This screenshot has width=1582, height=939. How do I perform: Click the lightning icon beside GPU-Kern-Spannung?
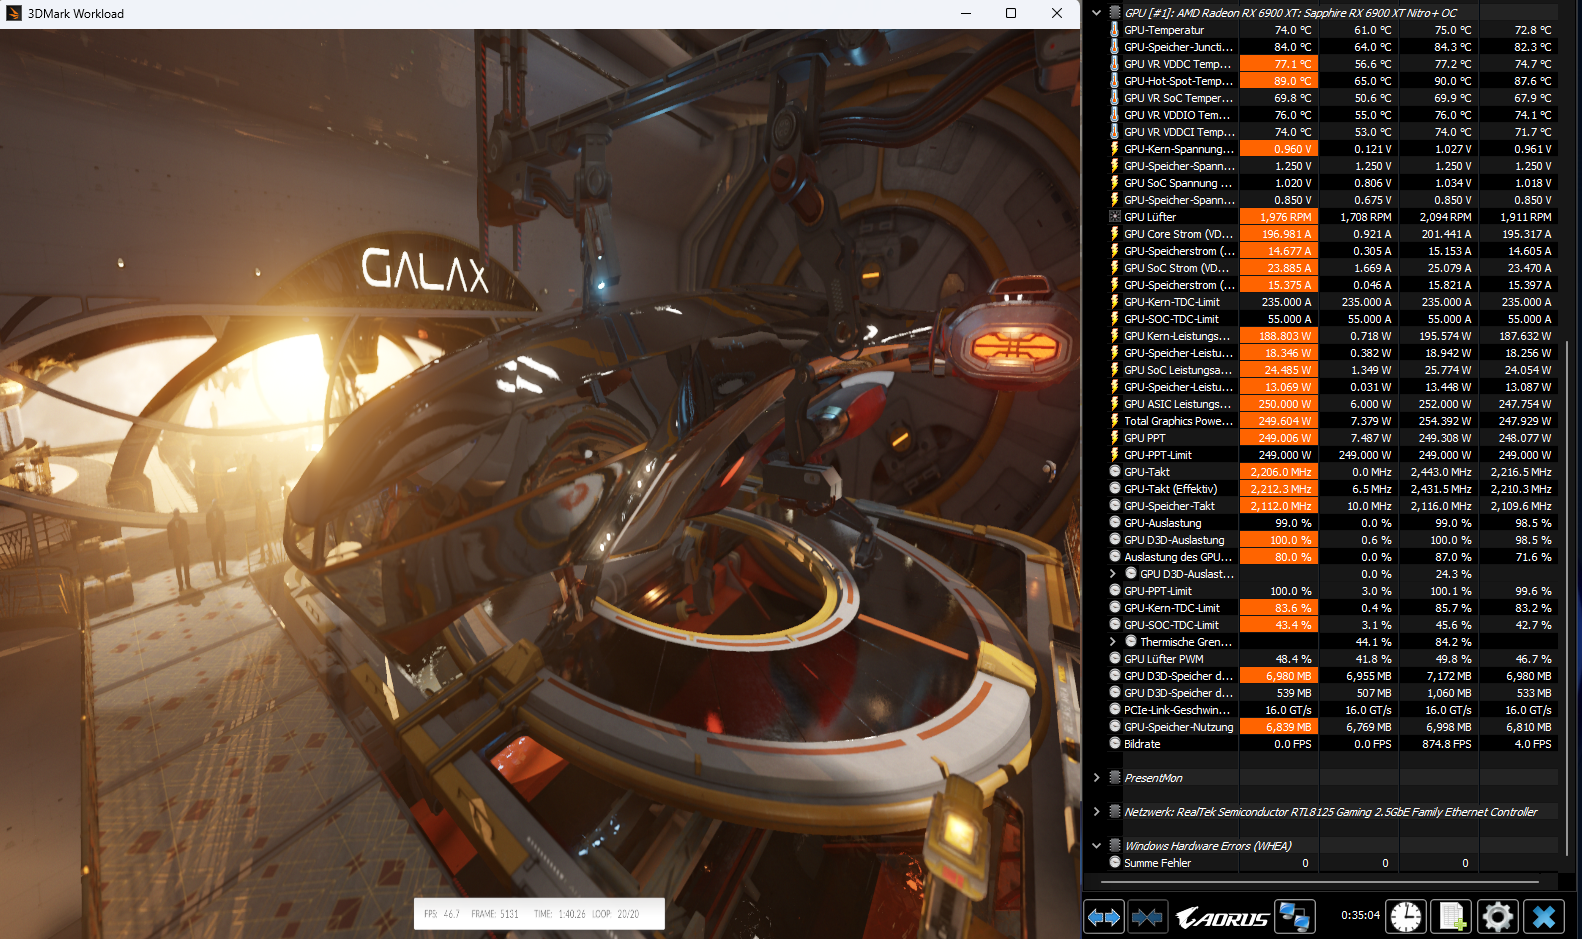pyautogui.click(x=1114, y=149)
